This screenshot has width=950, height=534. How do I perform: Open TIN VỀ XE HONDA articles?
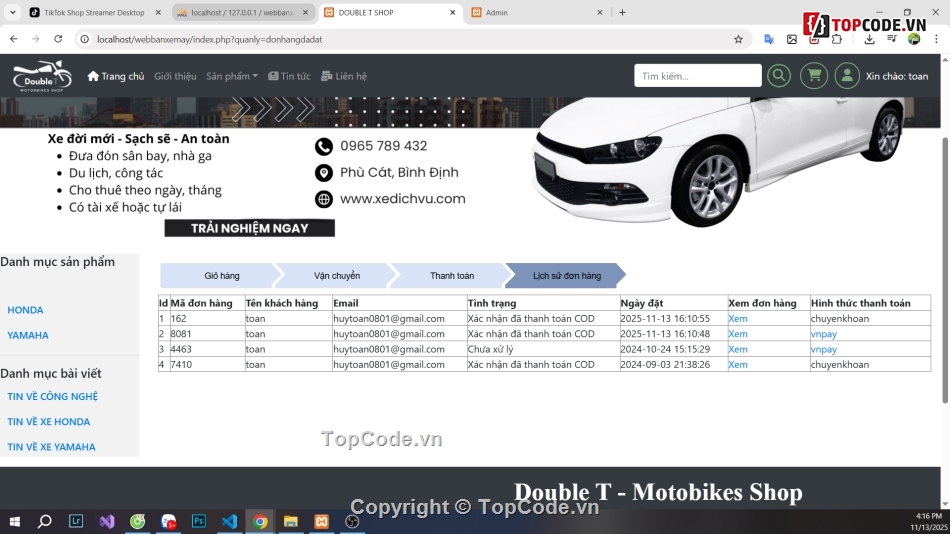click(x=48, y=422)
